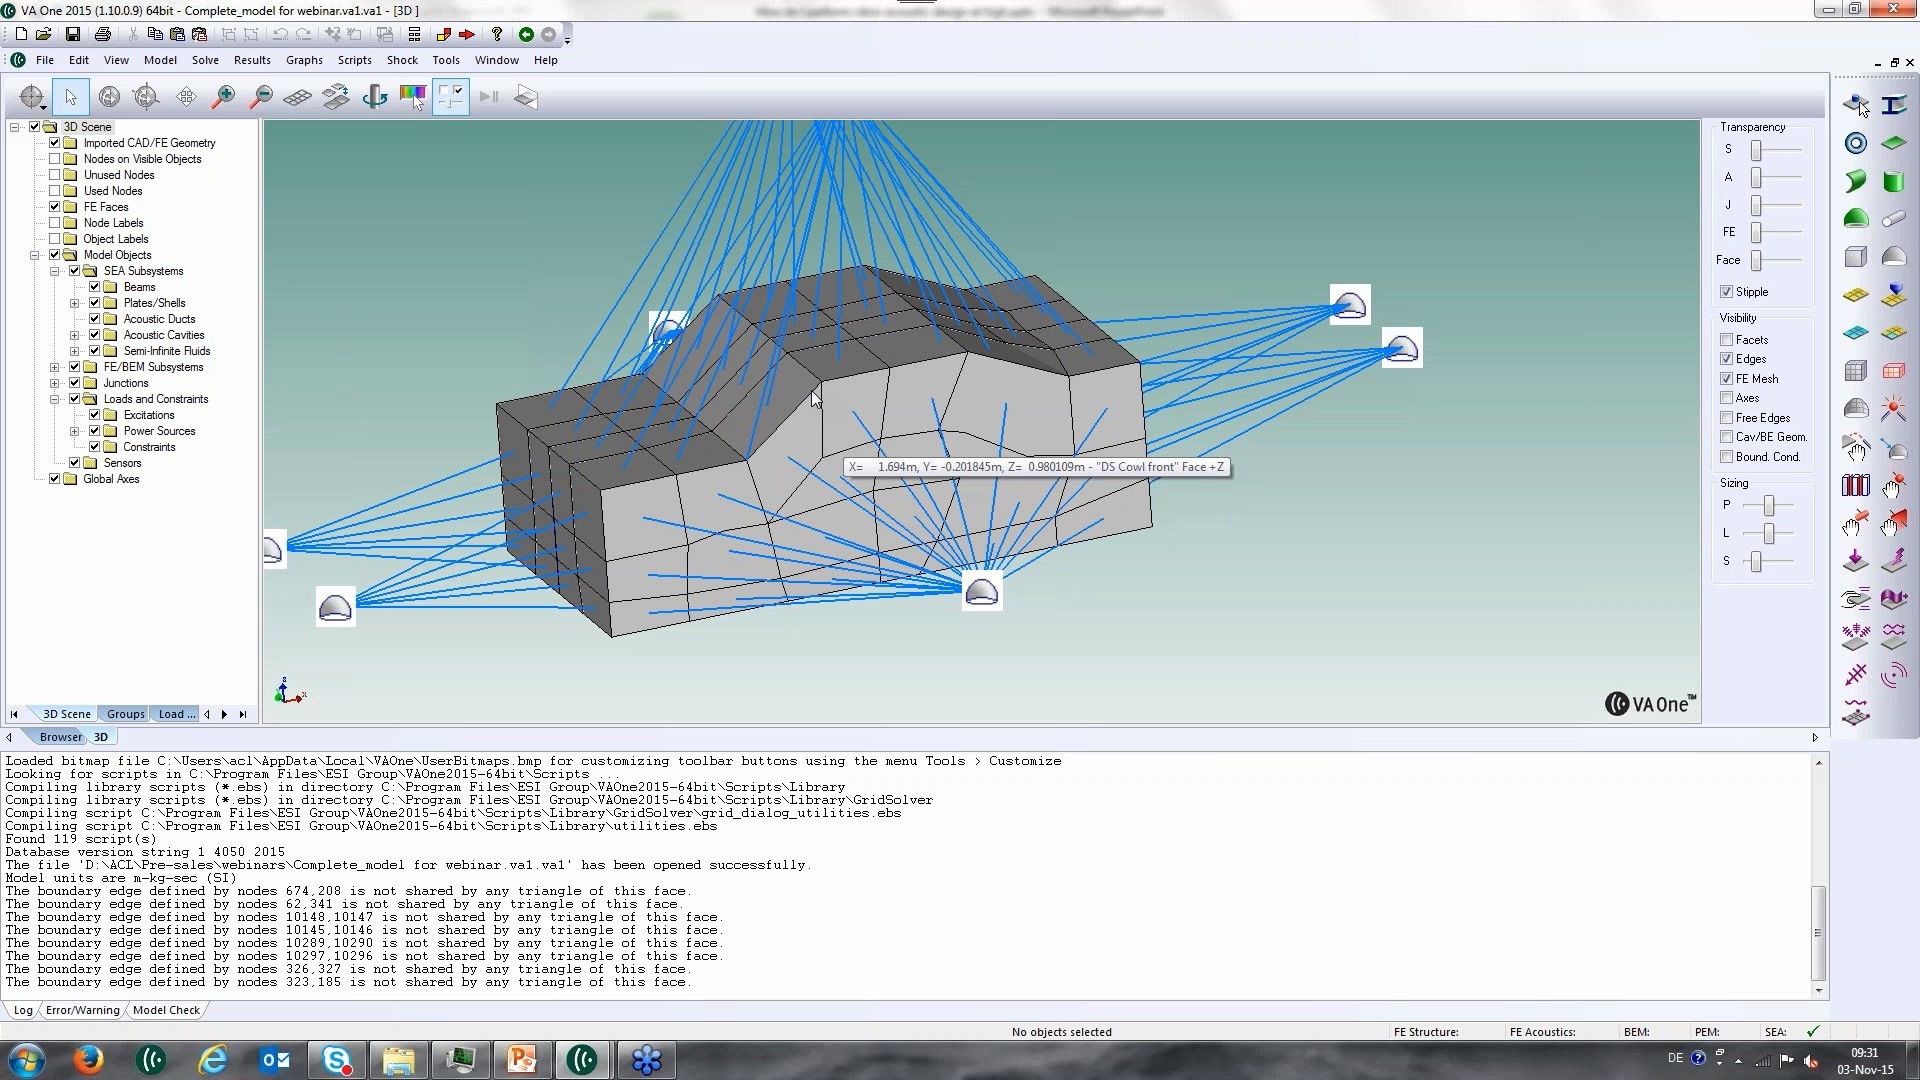Expand the Junctions tree node
Viewport: 1920px width, 1080px height.
(55, 383)
